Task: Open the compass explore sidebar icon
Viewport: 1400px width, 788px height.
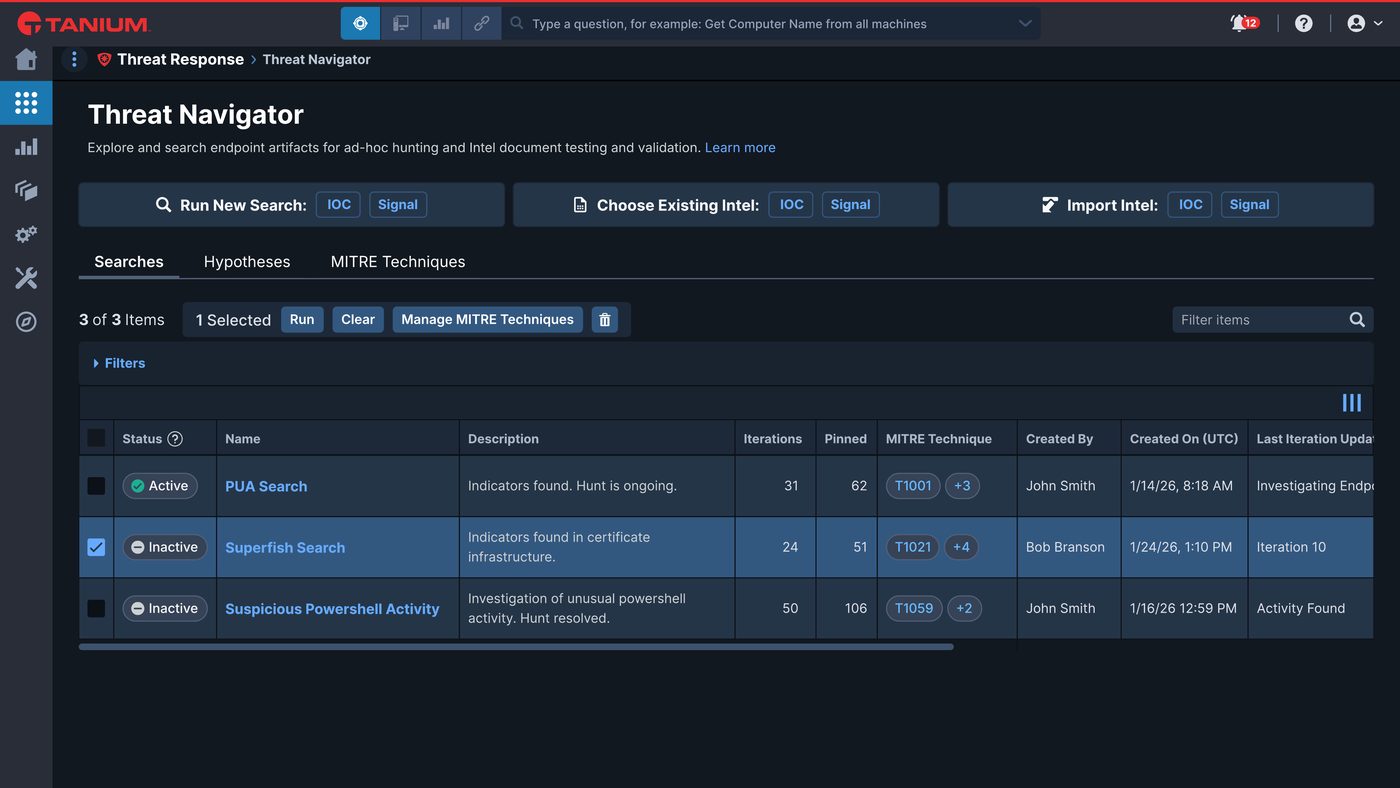Action: (x=26, y=322)
